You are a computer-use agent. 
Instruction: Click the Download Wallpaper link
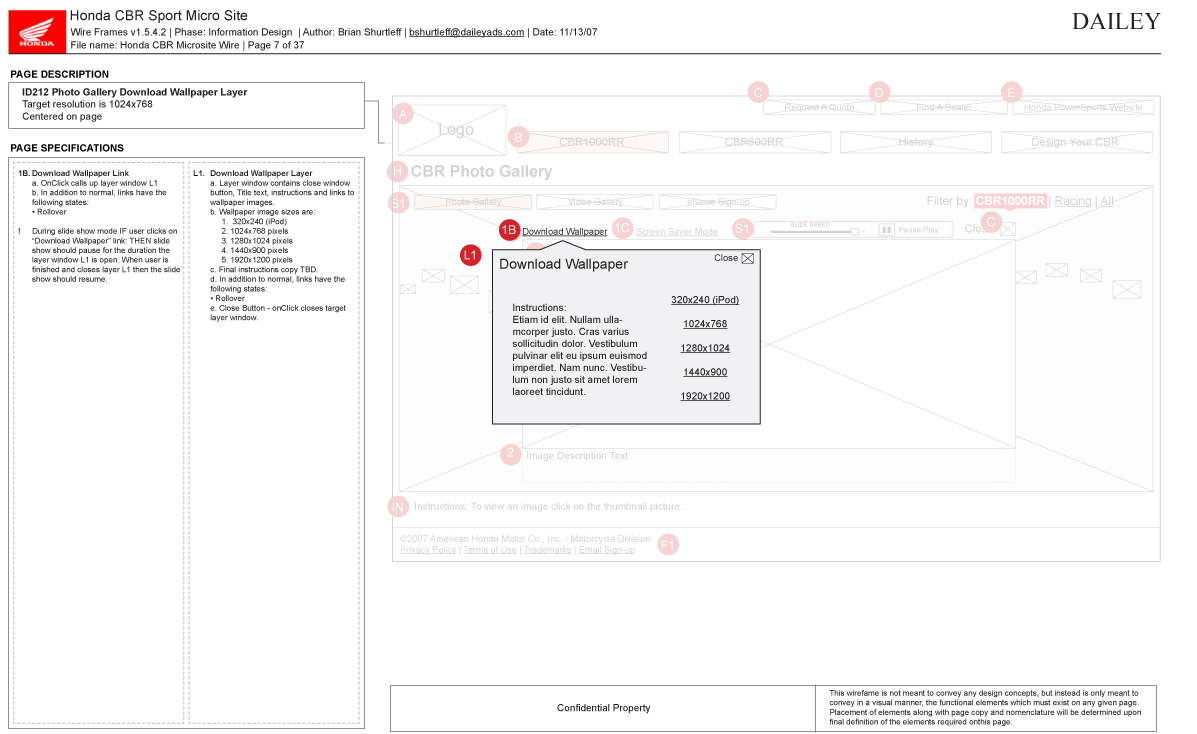564,232
